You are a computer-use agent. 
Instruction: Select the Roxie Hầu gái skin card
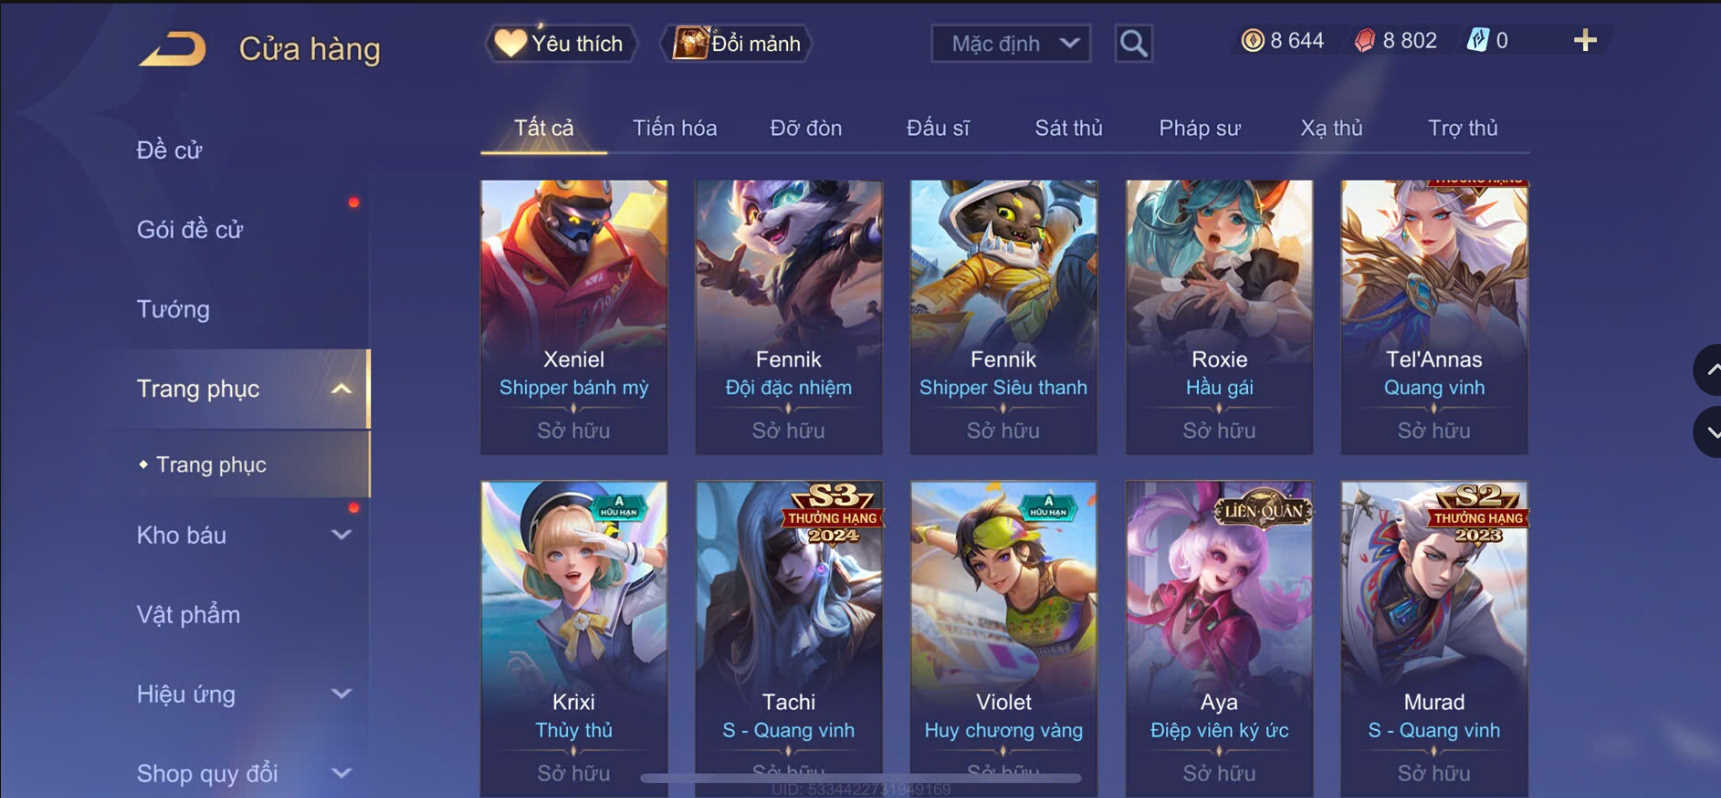click(x=1219, y=317)
